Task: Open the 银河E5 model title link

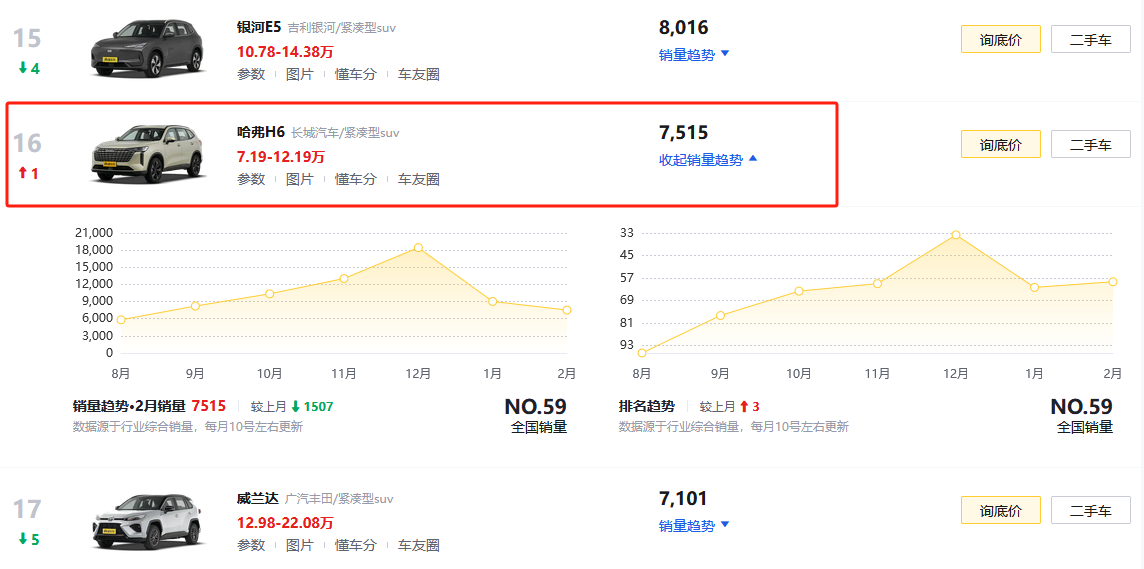Action: point(259,28)
